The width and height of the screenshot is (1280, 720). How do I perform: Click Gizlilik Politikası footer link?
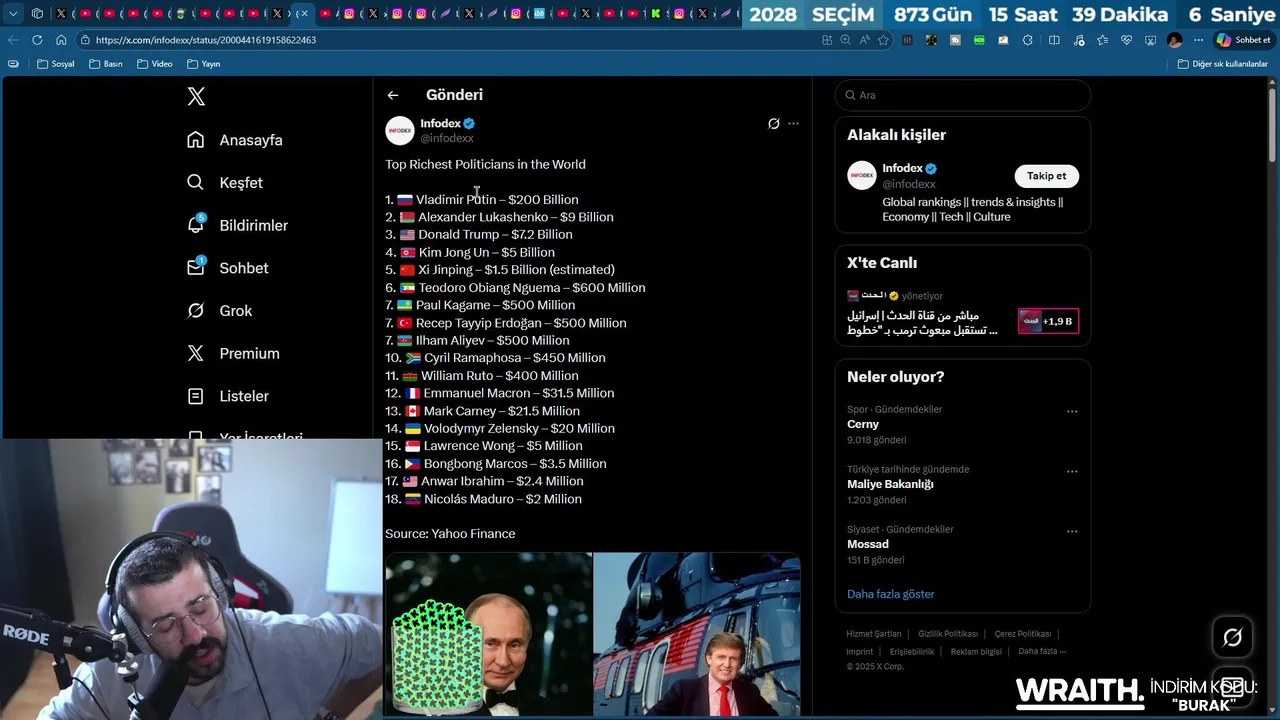tap(948, 634)
